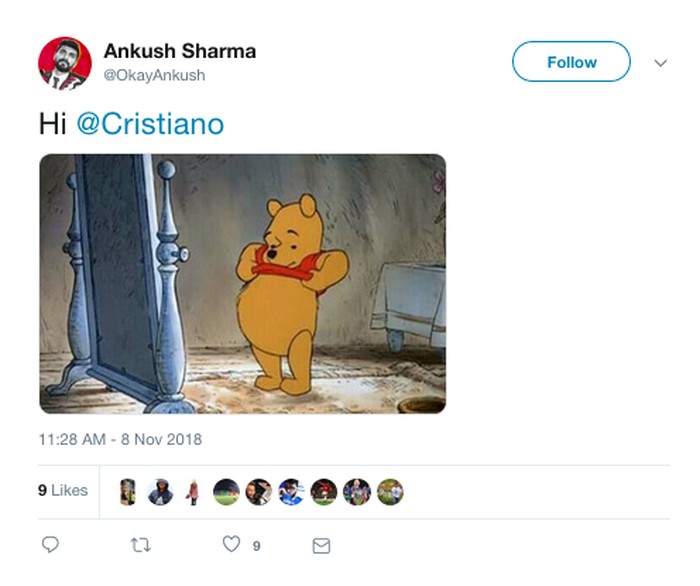Image resolution: width=700 pixels, height=586 pixels.
Task: Open the seventh liker's red jersey avatar
Action: [x=324, y=491]
